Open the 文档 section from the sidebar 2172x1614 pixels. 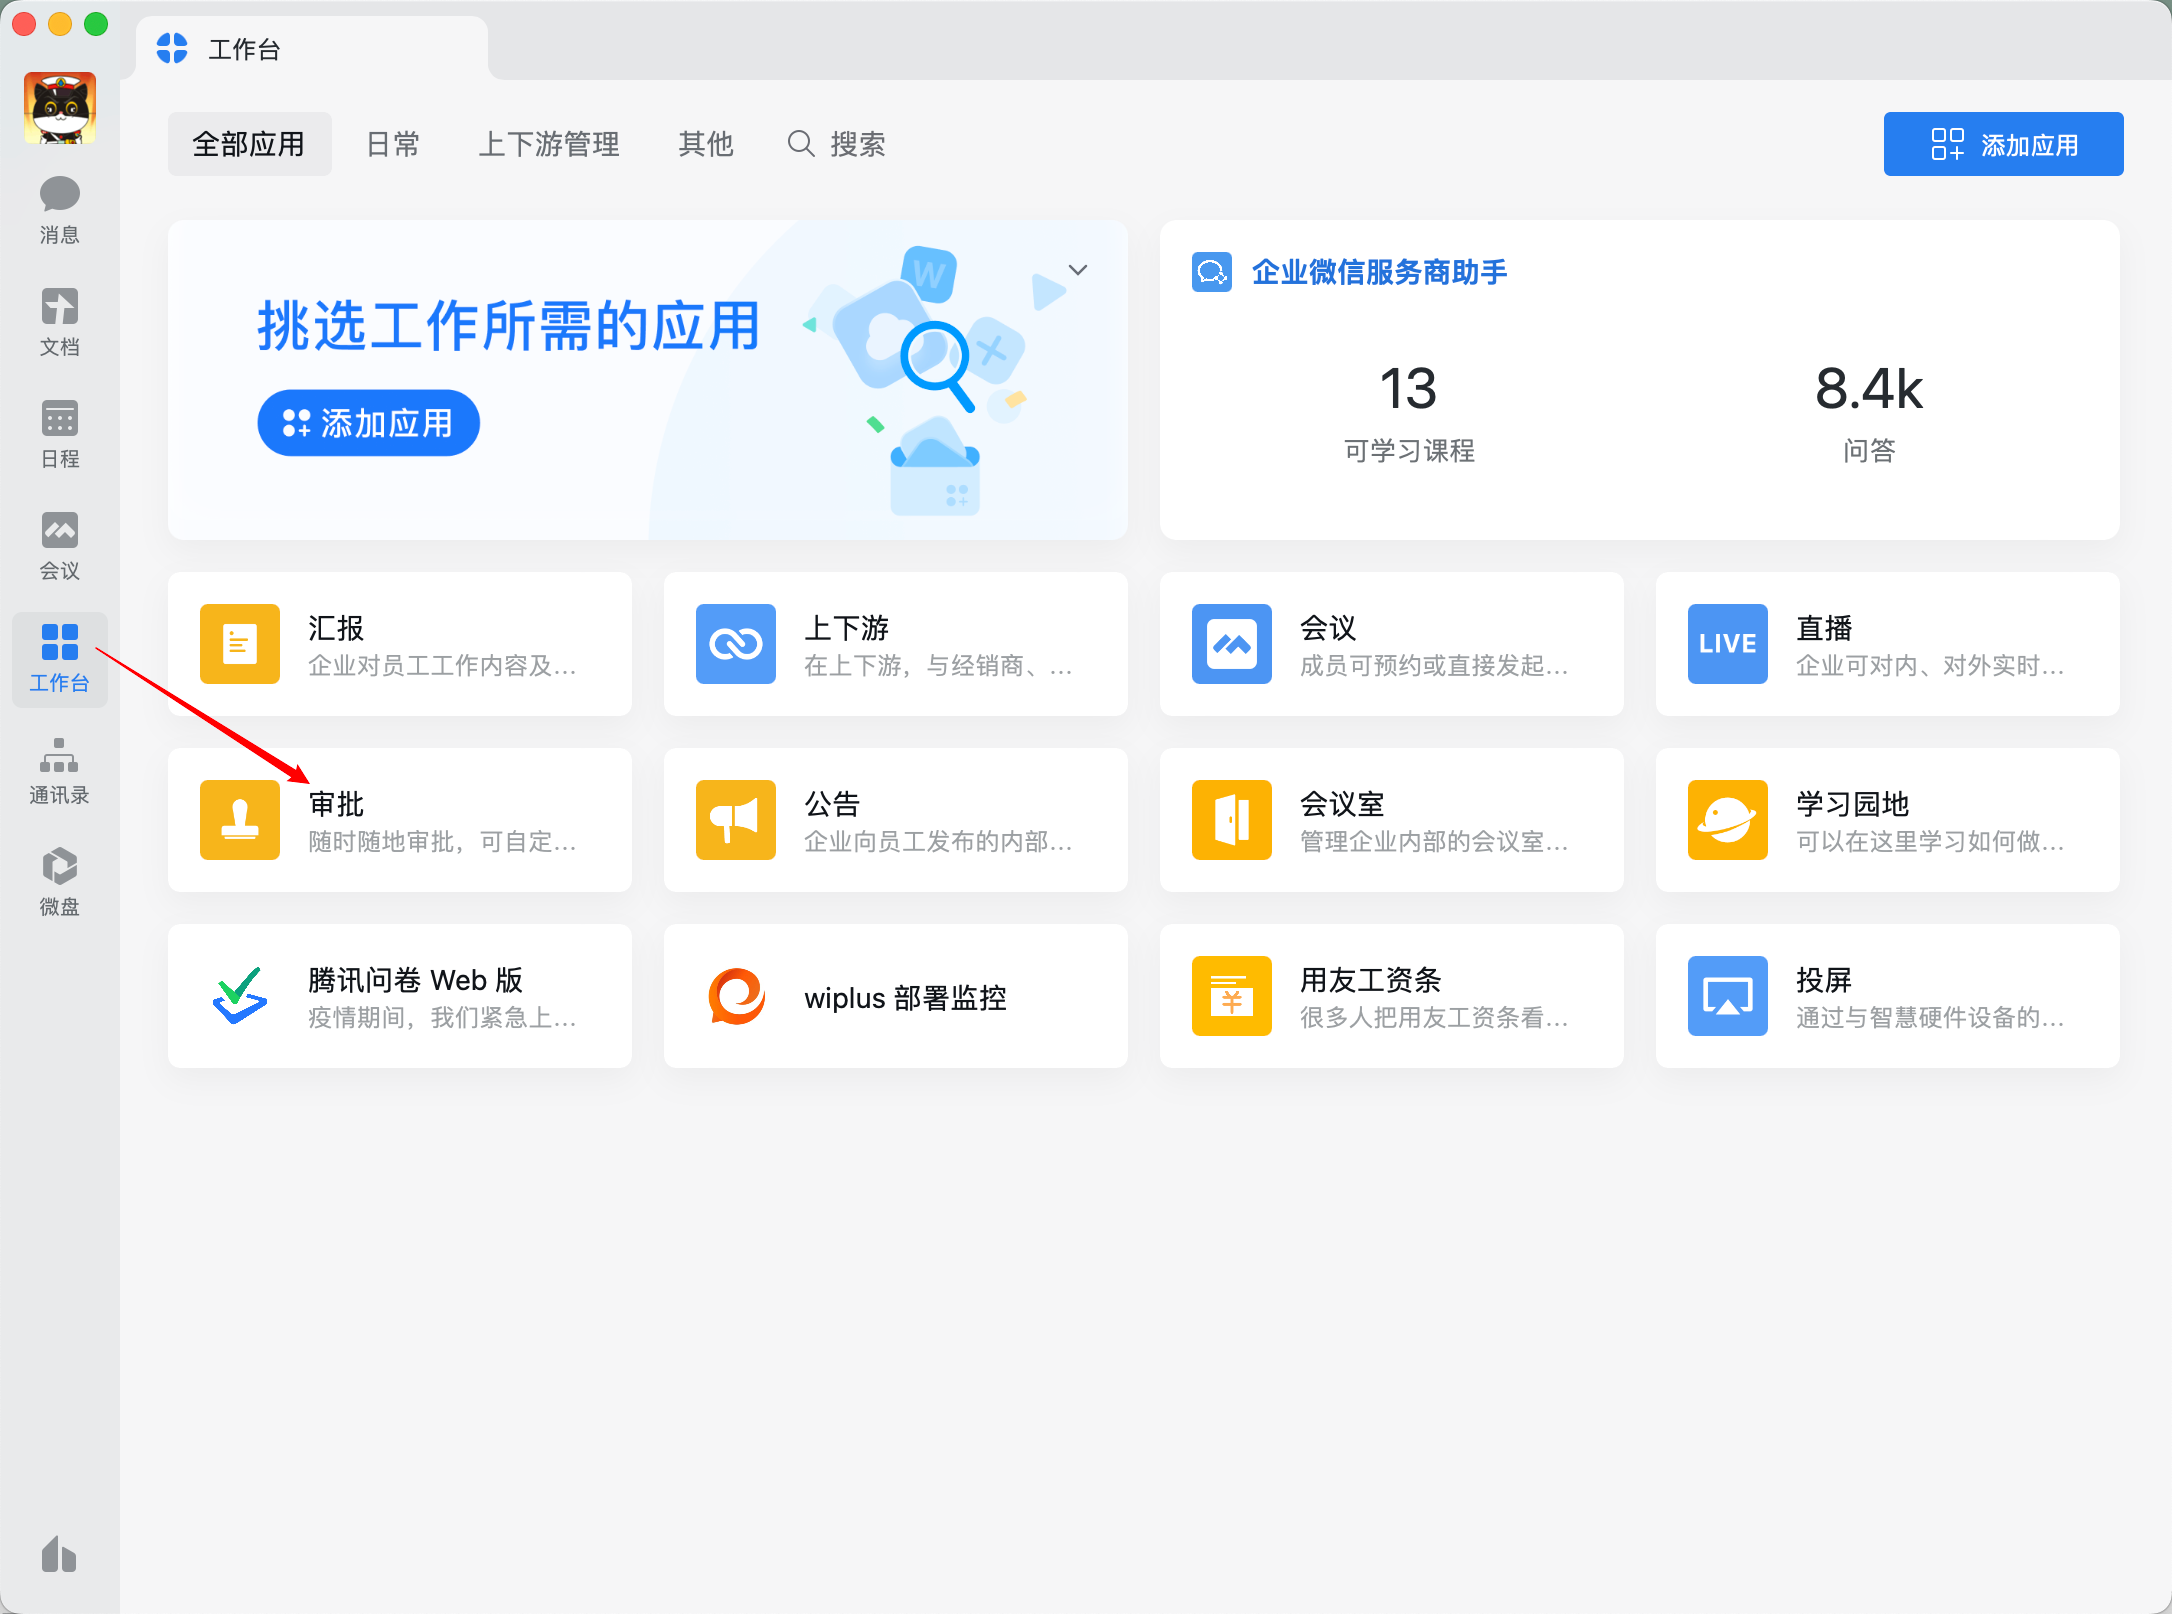pos(59,320)
